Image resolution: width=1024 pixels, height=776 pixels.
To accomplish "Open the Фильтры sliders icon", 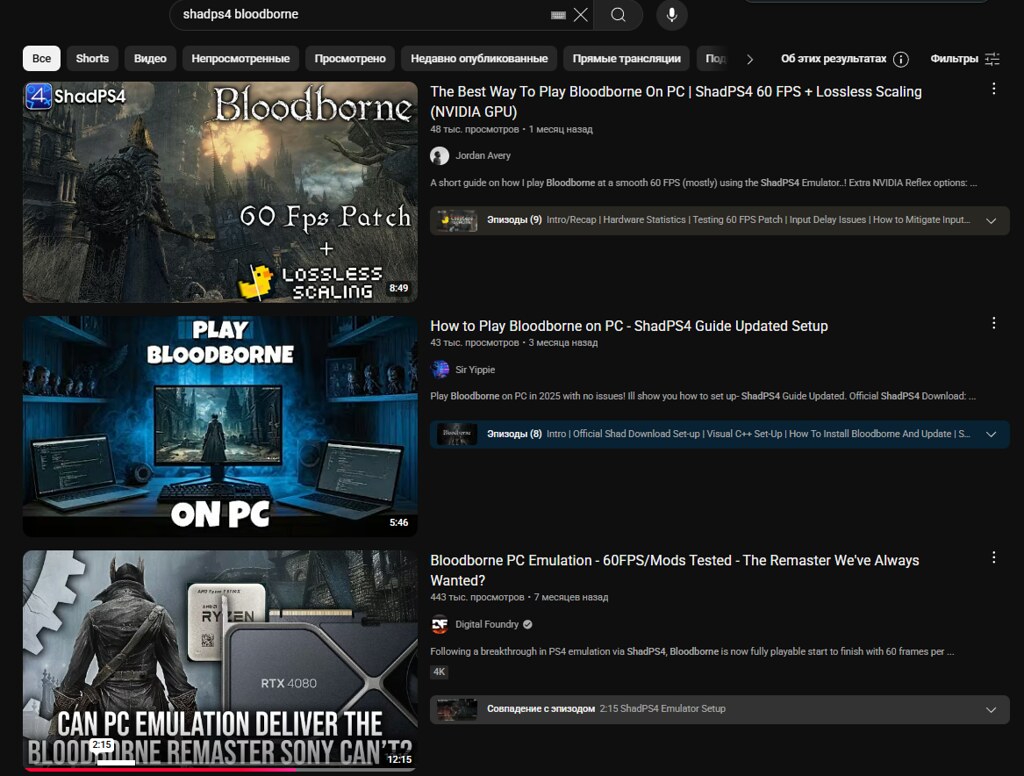I will click(x=992, y=59).
